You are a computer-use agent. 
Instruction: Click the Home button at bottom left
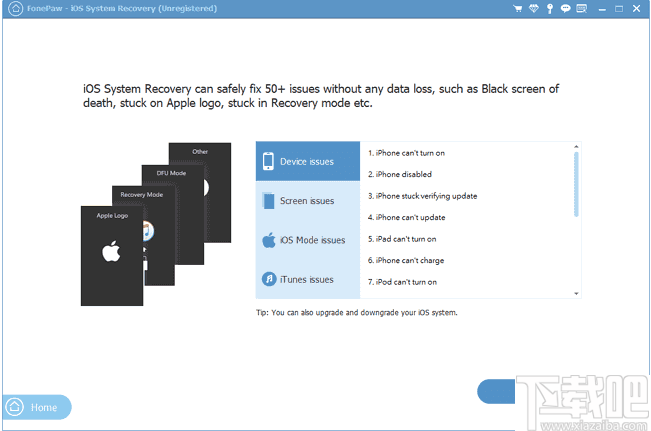37,407
